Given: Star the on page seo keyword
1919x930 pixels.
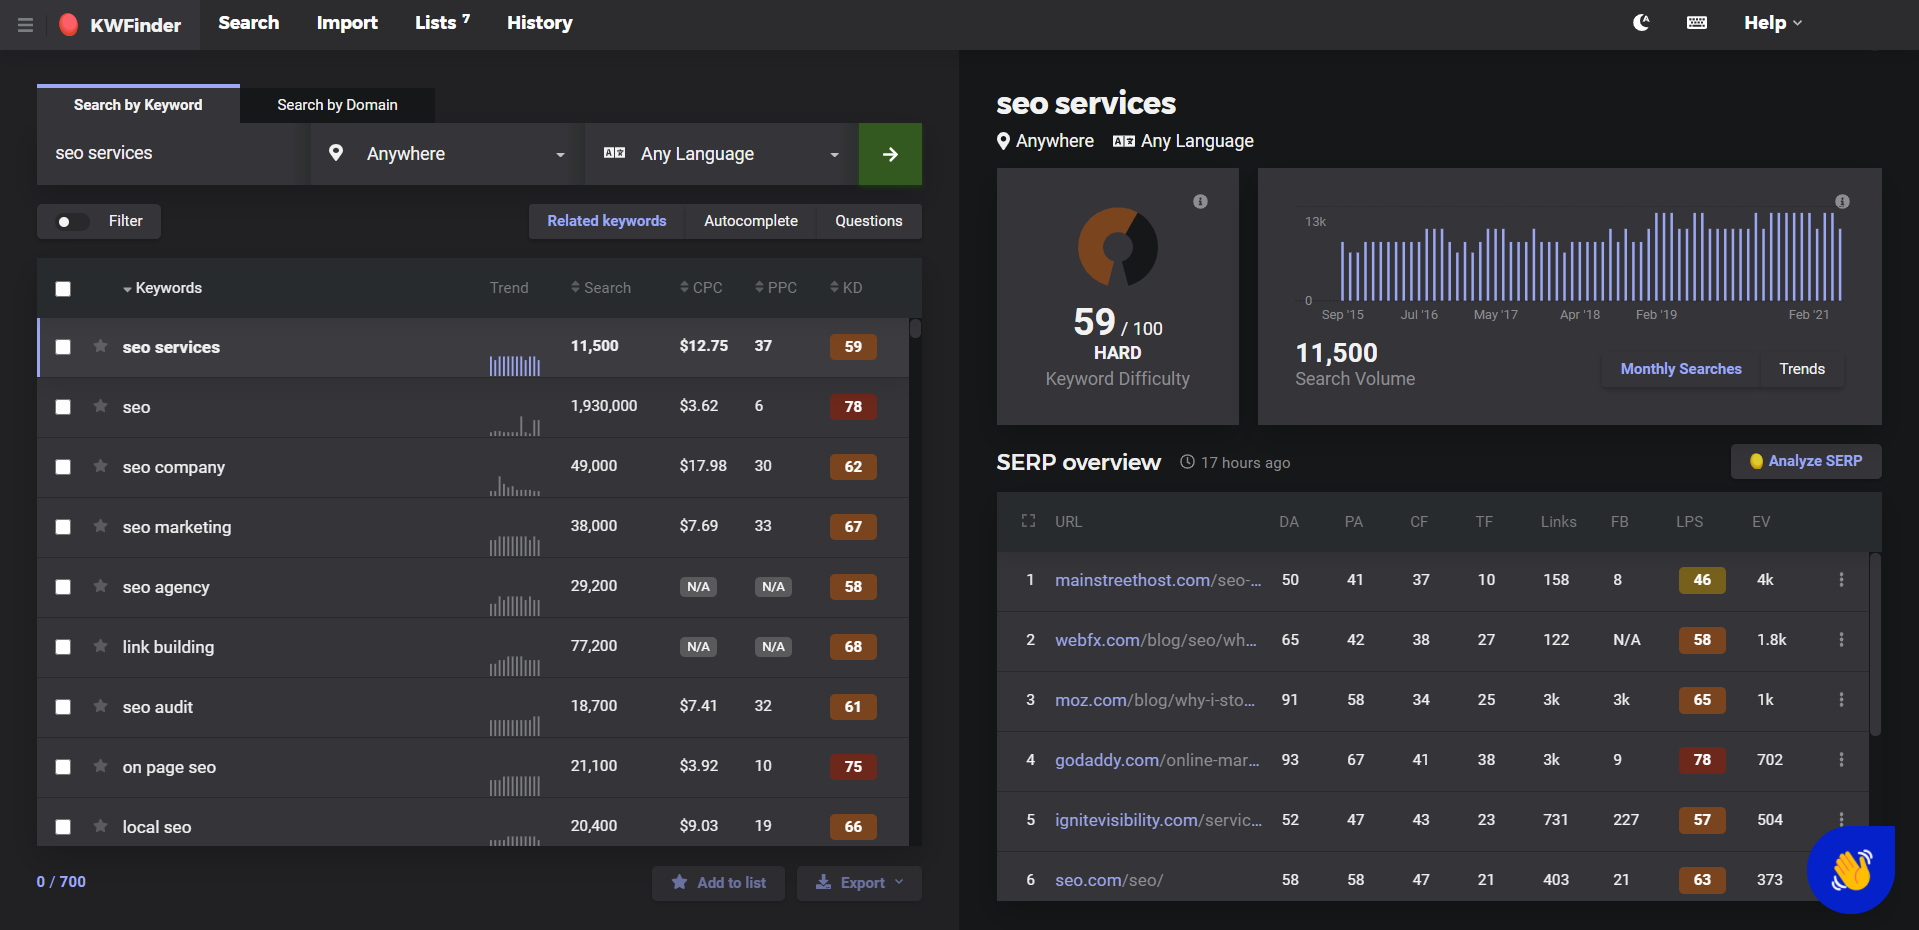Looking at the screenshot, I should [100, 766].
